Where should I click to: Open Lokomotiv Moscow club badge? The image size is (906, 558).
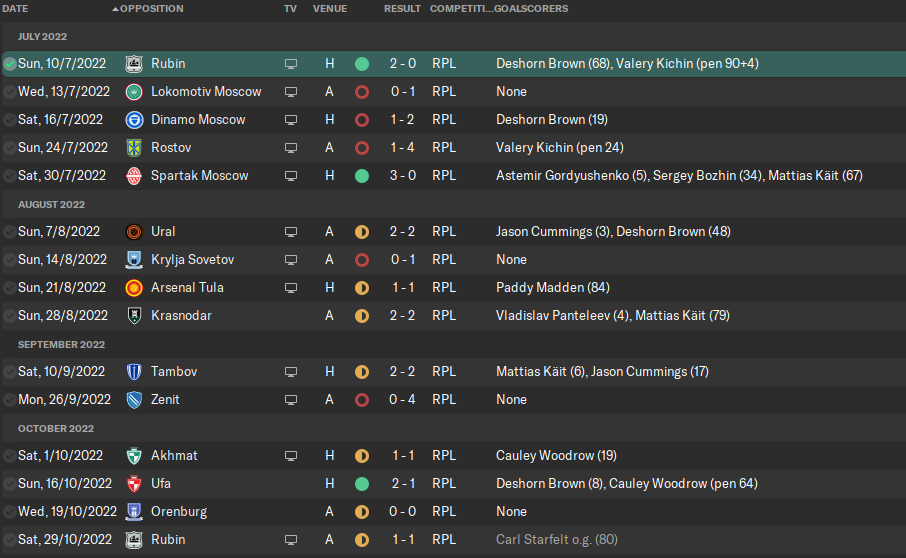(134, 92)
